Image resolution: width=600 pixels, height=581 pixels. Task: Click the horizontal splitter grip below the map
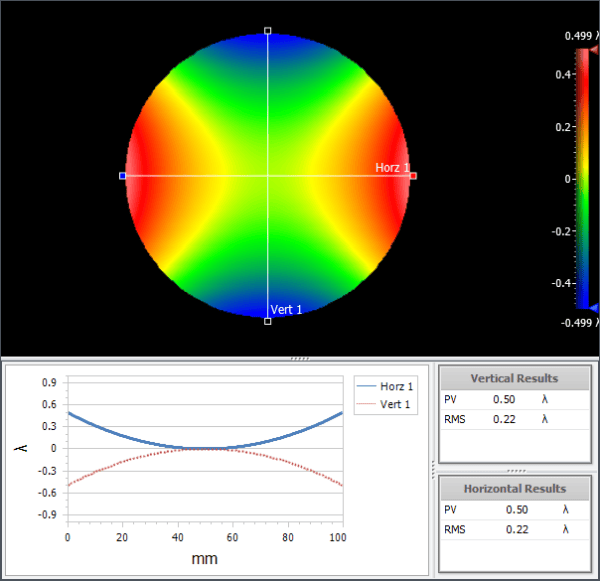tap(299, 357)
